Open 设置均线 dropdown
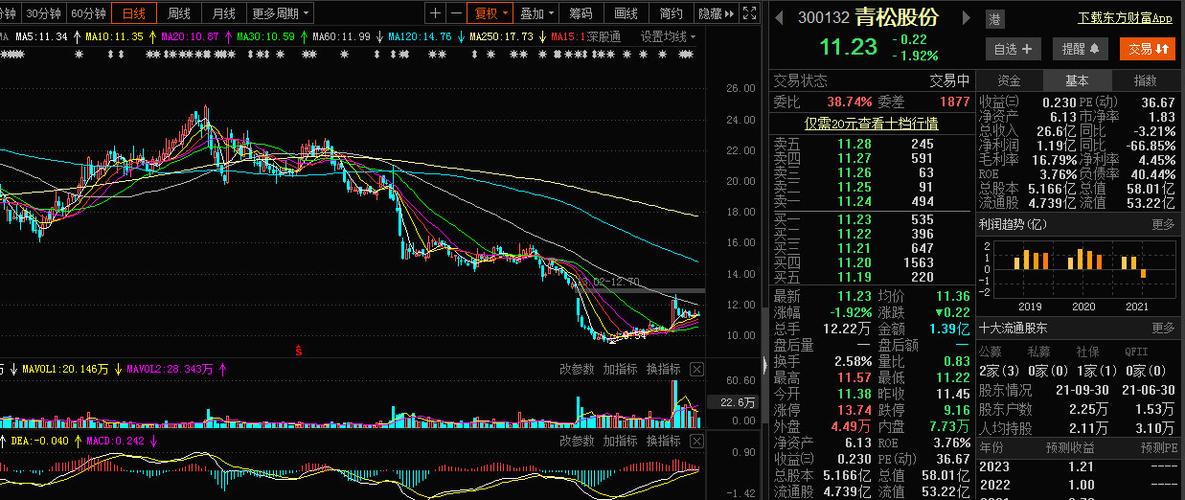This screenshot has height=500, width=1185. 668,36
